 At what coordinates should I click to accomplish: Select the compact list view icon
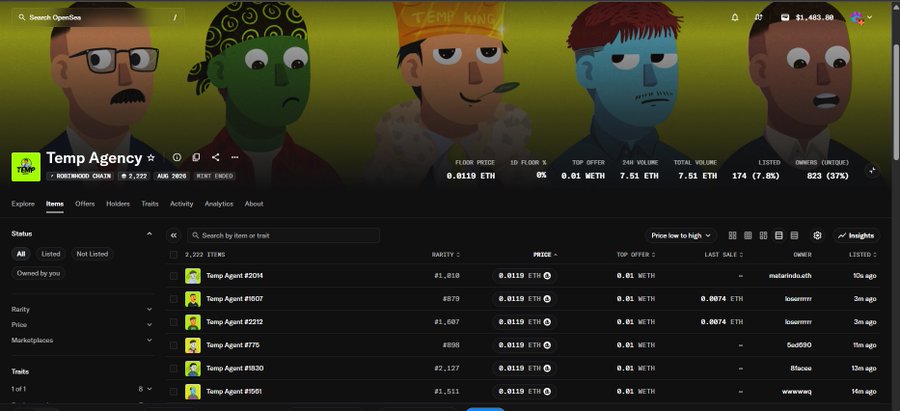(x=794, y=235)
